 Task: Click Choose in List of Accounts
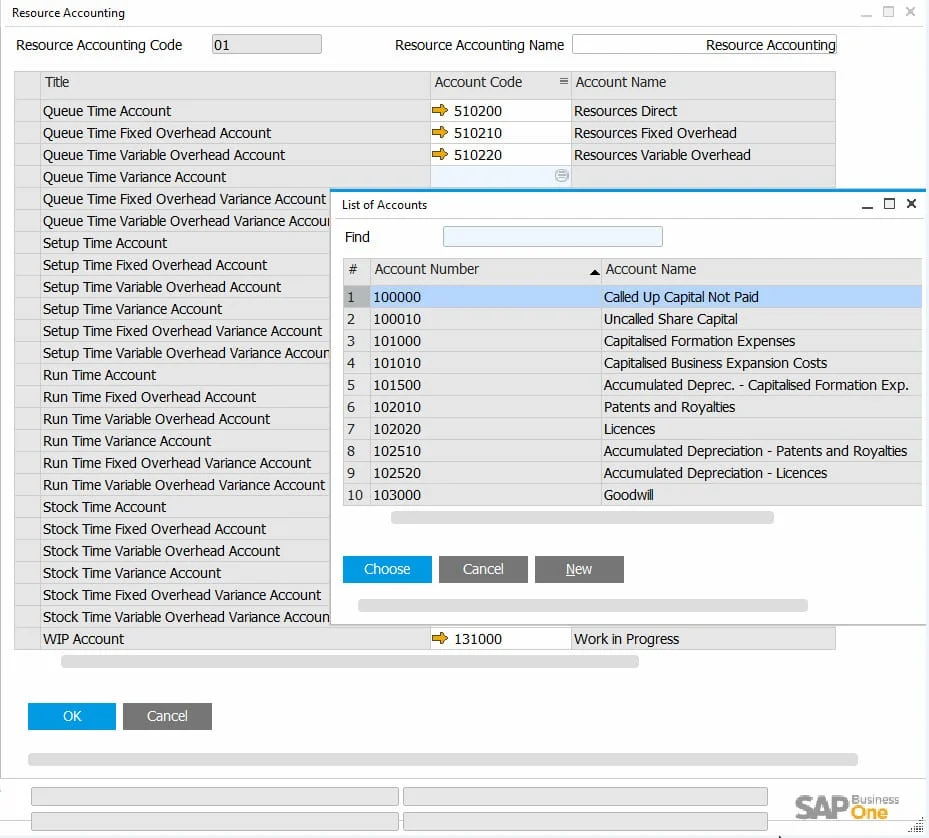coord(387,569)
